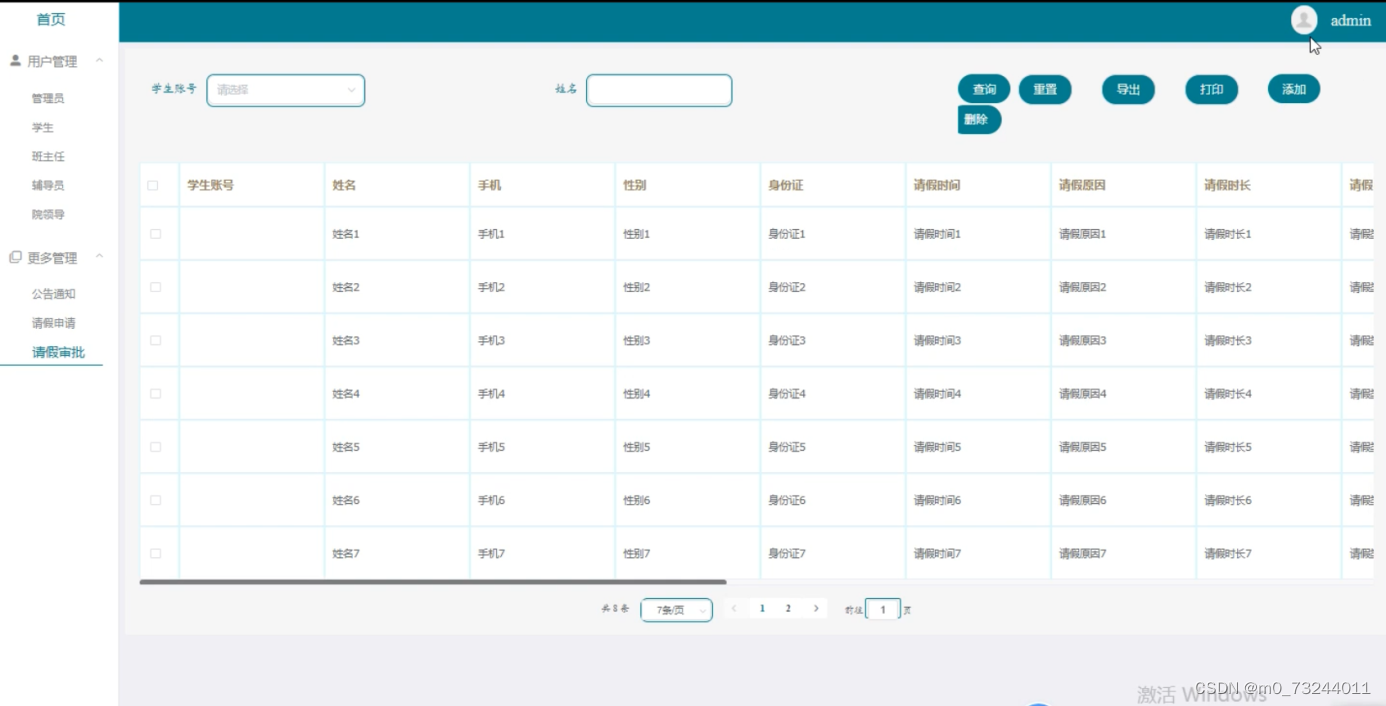The image size is (1386, 706).
Task: Open the 班主任 sidebar item
Action: point(48,156)
